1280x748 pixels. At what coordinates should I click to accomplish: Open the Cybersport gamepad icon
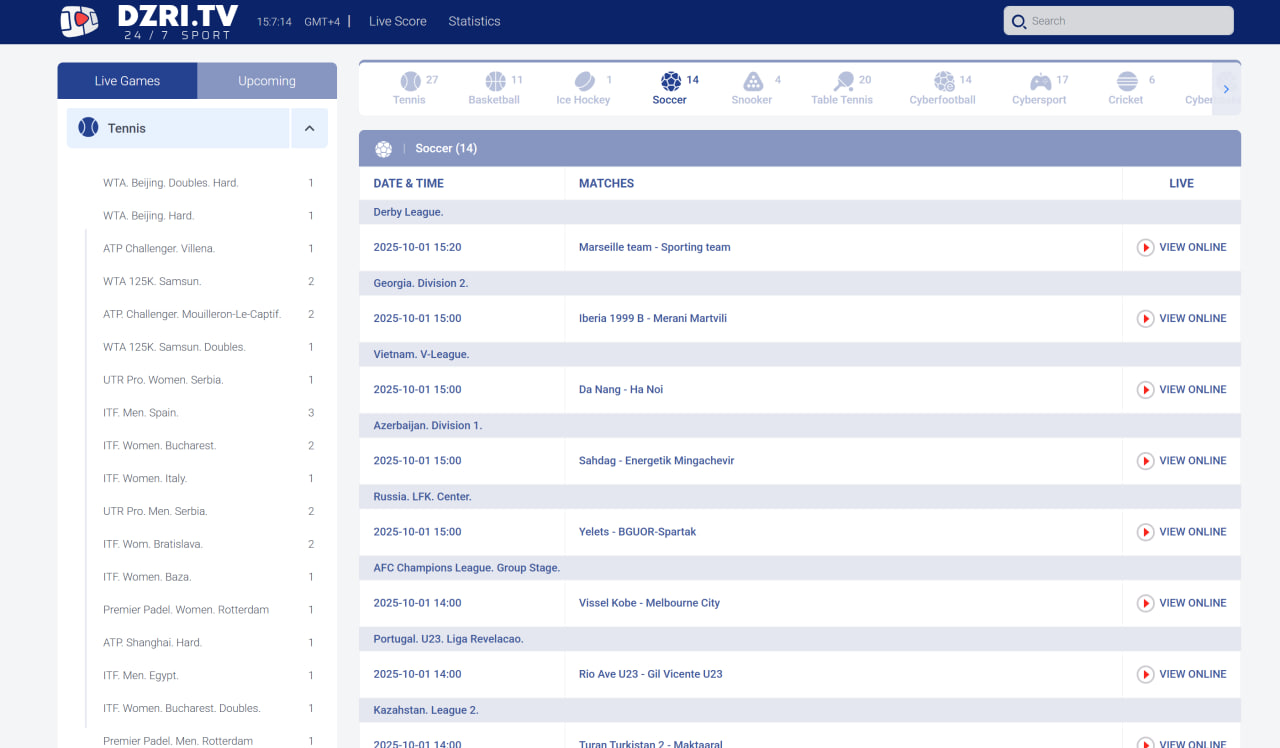click(1040, 82)
